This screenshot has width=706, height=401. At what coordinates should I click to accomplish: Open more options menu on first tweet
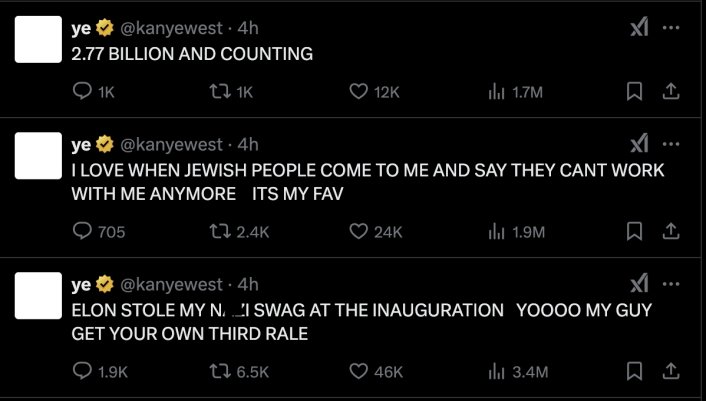(672, 28)
